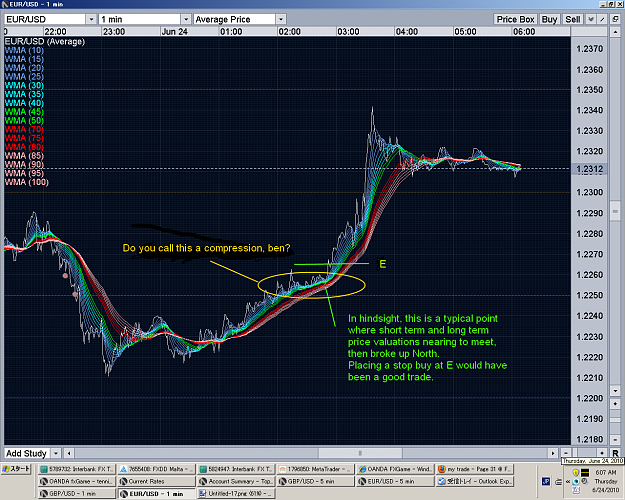Click the WMA (30) study label
The image size is (625, 500).
(x=24, y=85)
